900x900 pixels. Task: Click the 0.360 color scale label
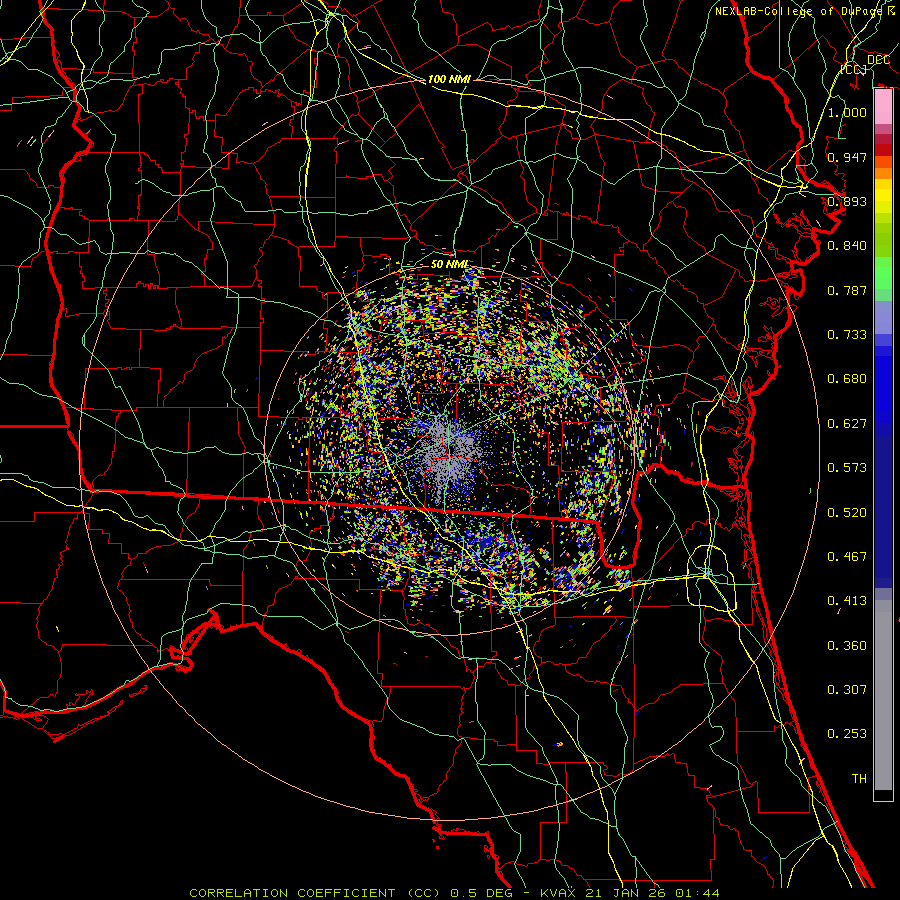(x=847, y=645)
